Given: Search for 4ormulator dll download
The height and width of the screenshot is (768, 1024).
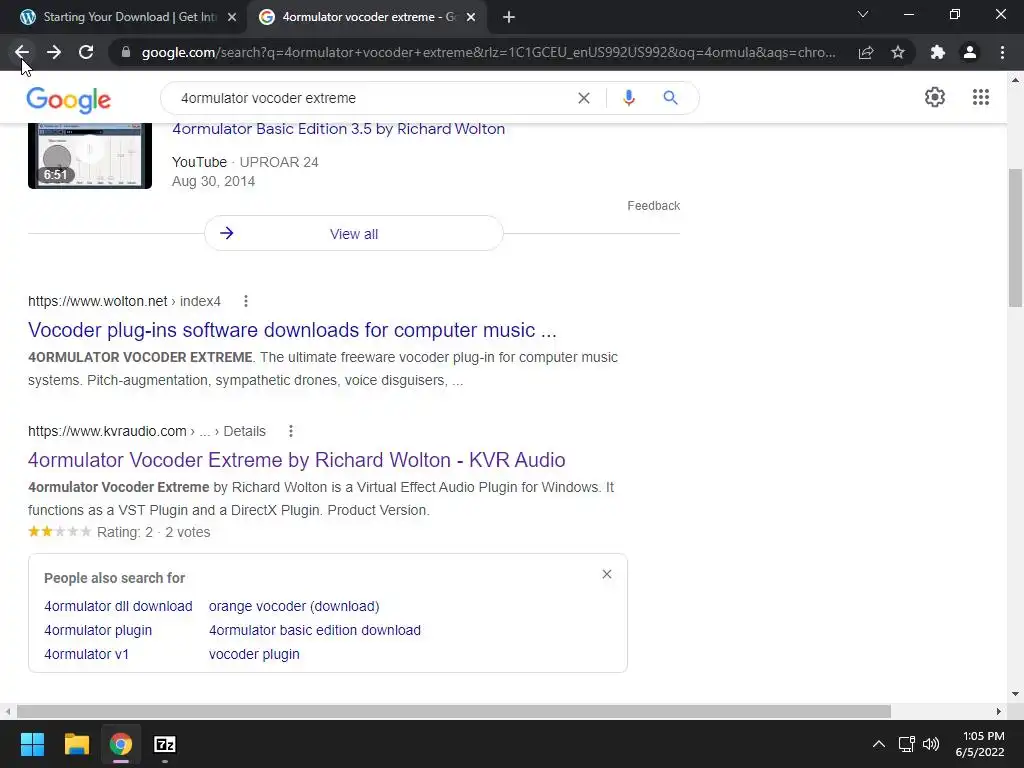Looking at the screenshot, I should click(x=118, y=606).
